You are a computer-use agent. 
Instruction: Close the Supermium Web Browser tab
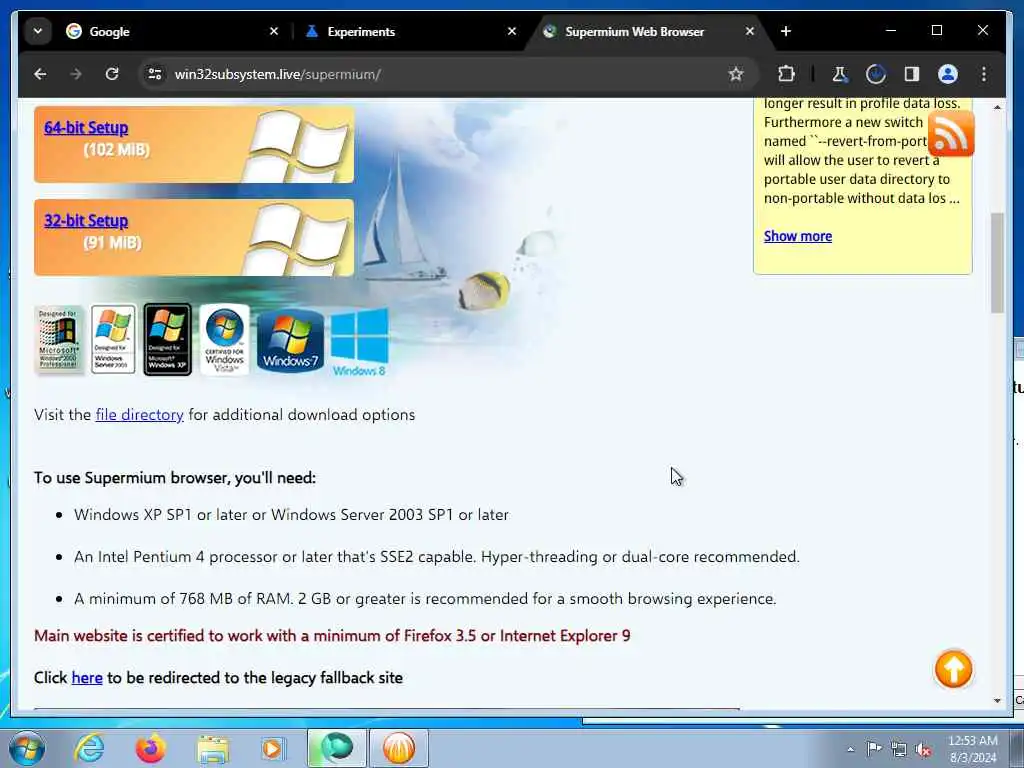750,31
